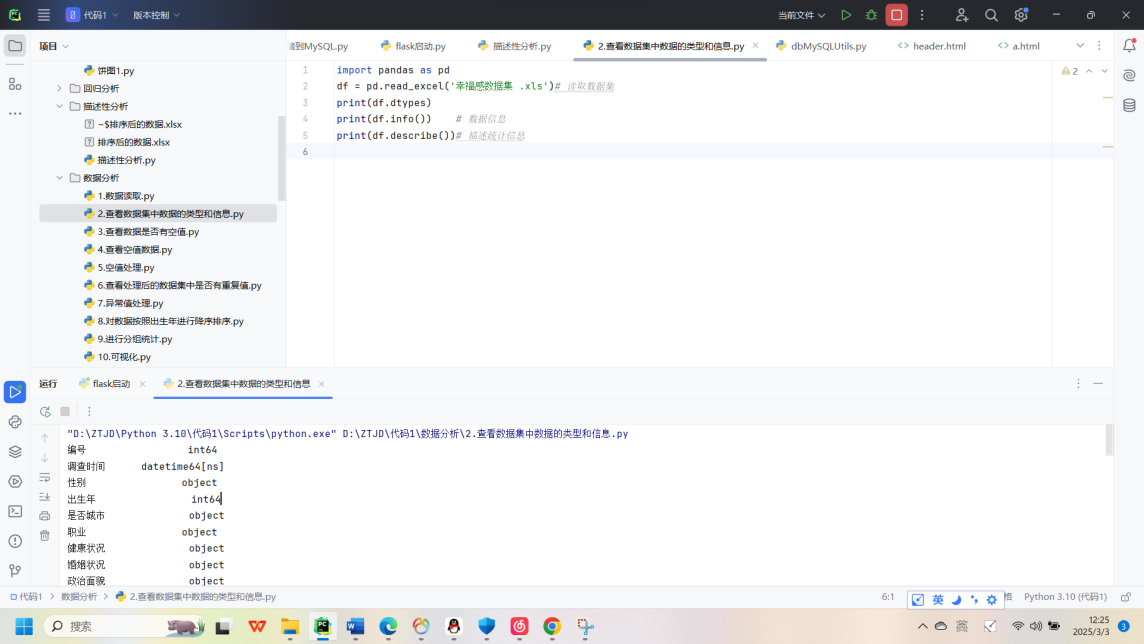Stop process in Run panel toolbar

coord(65,411)
